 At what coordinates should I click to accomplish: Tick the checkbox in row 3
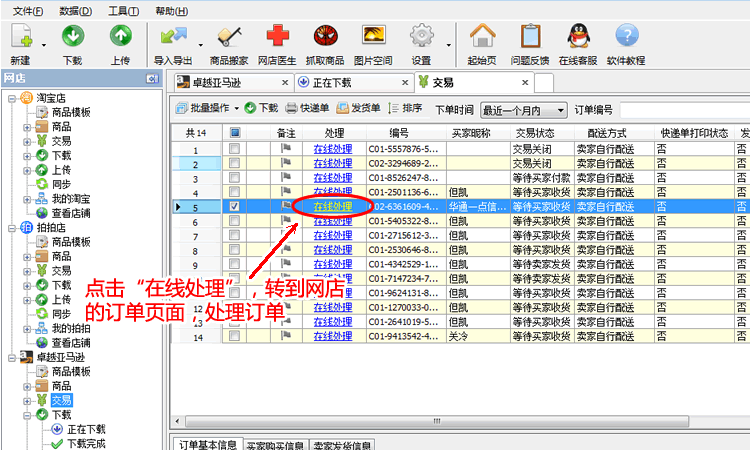coord(234,177)
